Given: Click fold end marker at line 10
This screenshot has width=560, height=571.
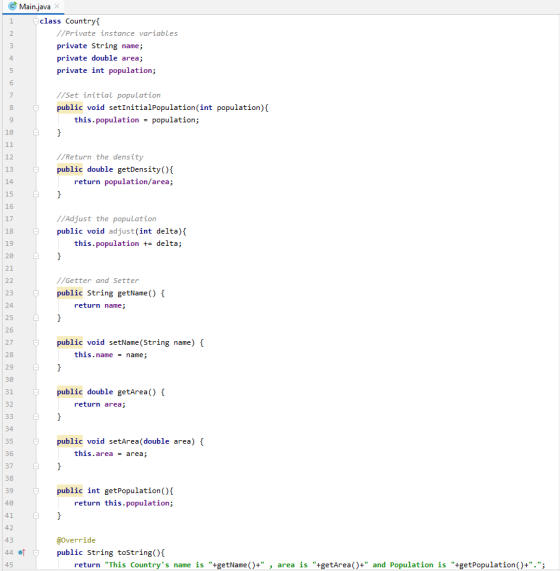Looking at the screenshot, I should pyautogui.click(x=36, y=132).
